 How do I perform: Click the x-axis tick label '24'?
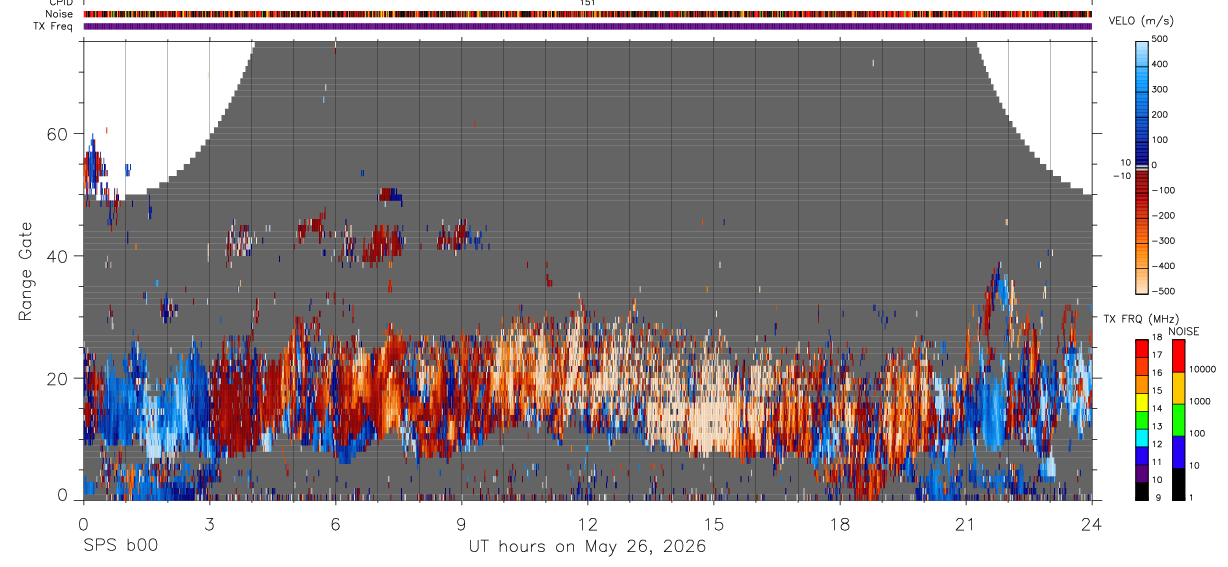point(1091,523)
